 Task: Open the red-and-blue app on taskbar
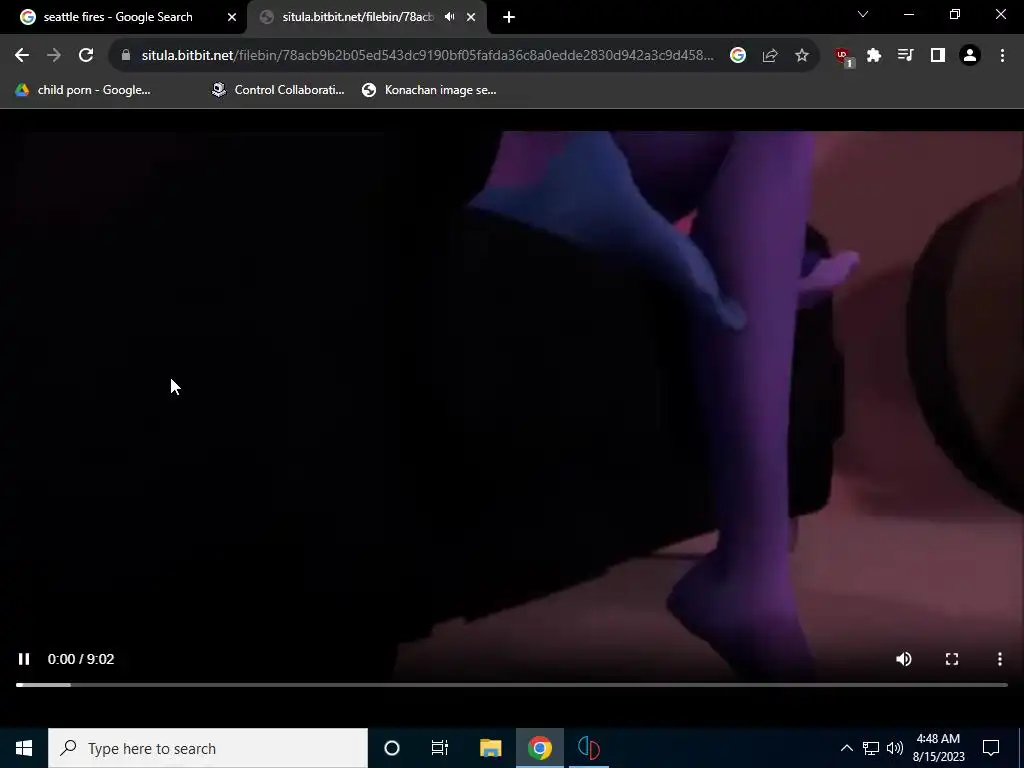coord(588,748)
